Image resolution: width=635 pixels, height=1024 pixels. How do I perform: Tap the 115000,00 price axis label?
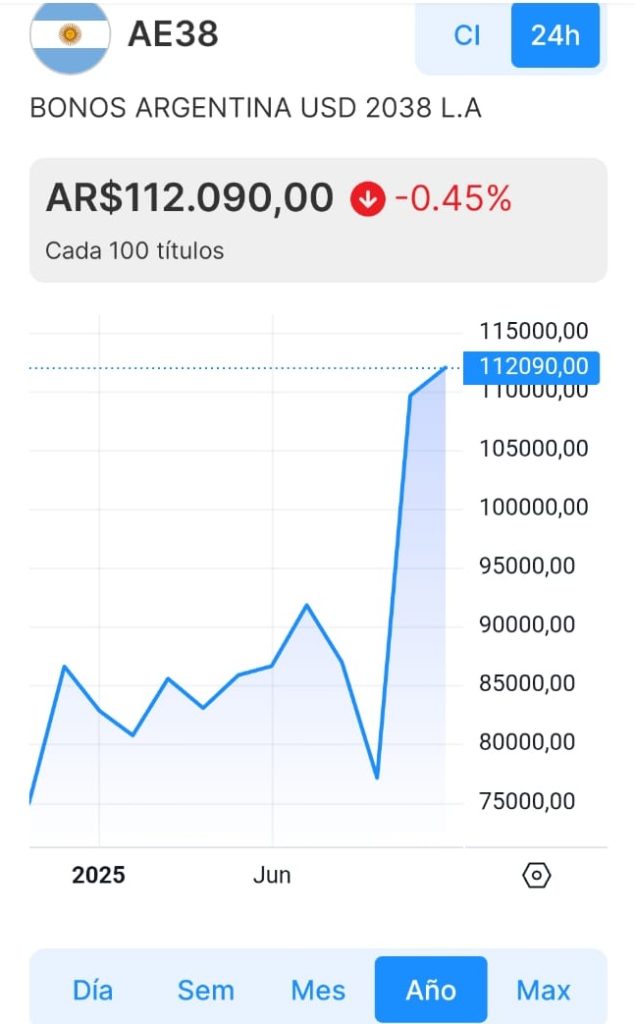click(x=534, y=331)
